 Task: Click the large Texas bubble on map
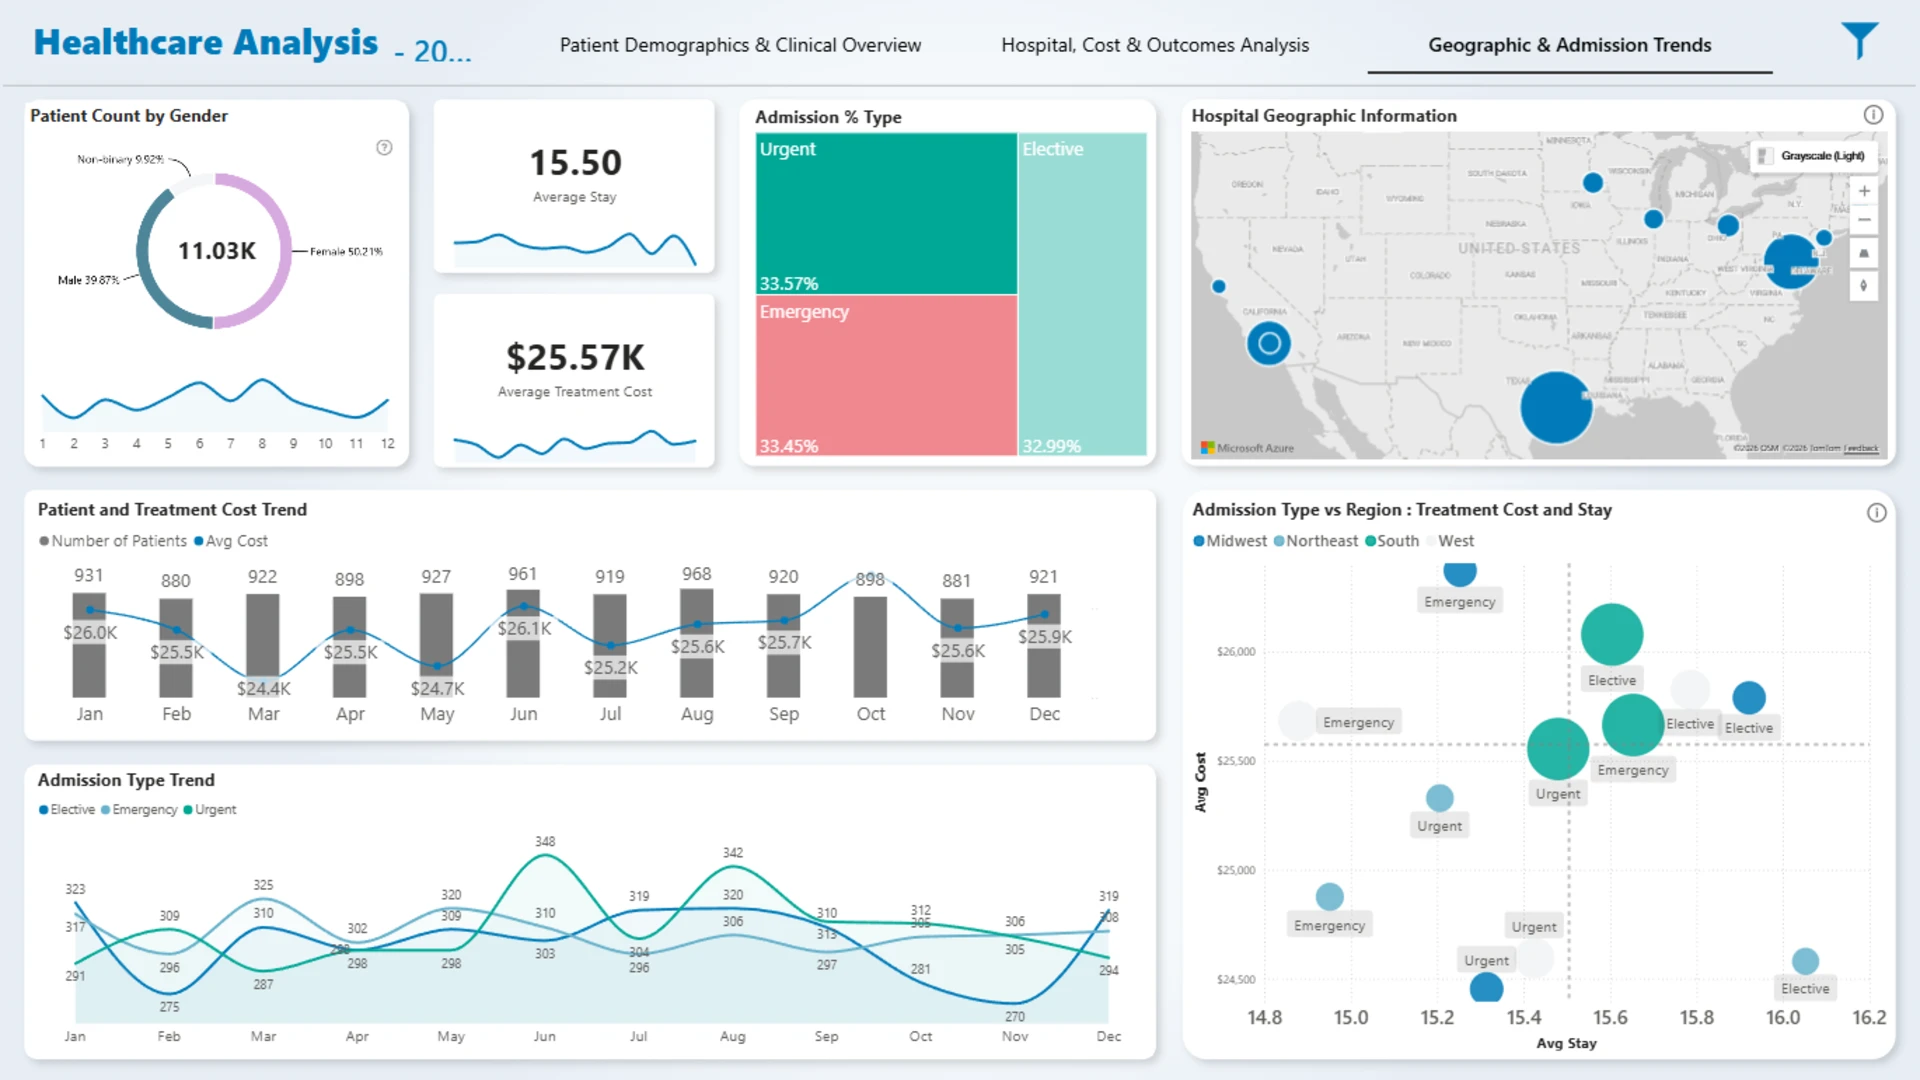coord(1556,407)
